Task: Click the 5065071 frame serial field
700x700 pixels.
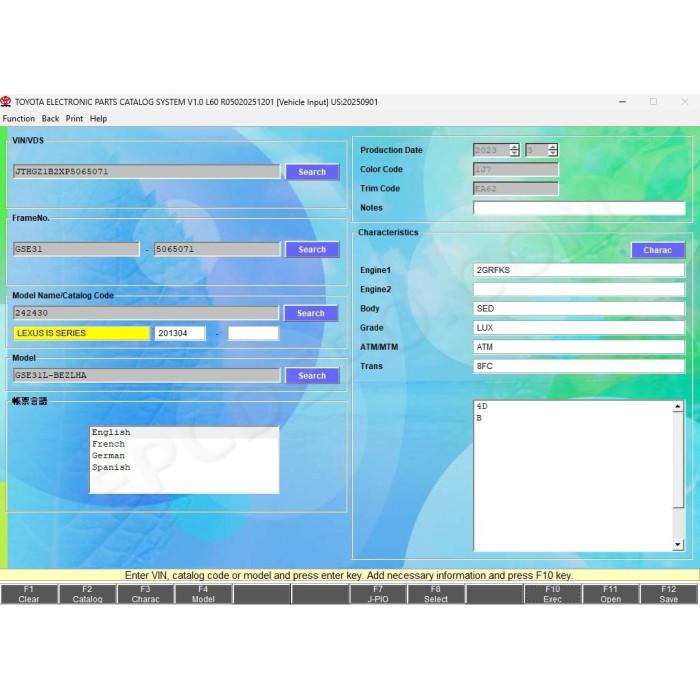Action: pyautogui.click(x=217, y=249)
